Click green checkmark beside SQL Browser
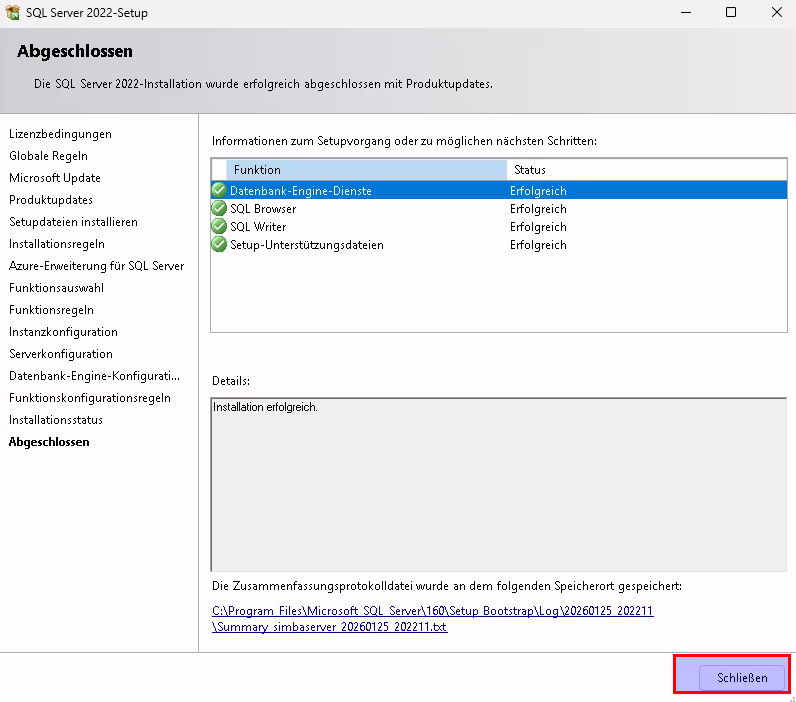Viewport: 796px width, 702px height. [x=219, y=208]
